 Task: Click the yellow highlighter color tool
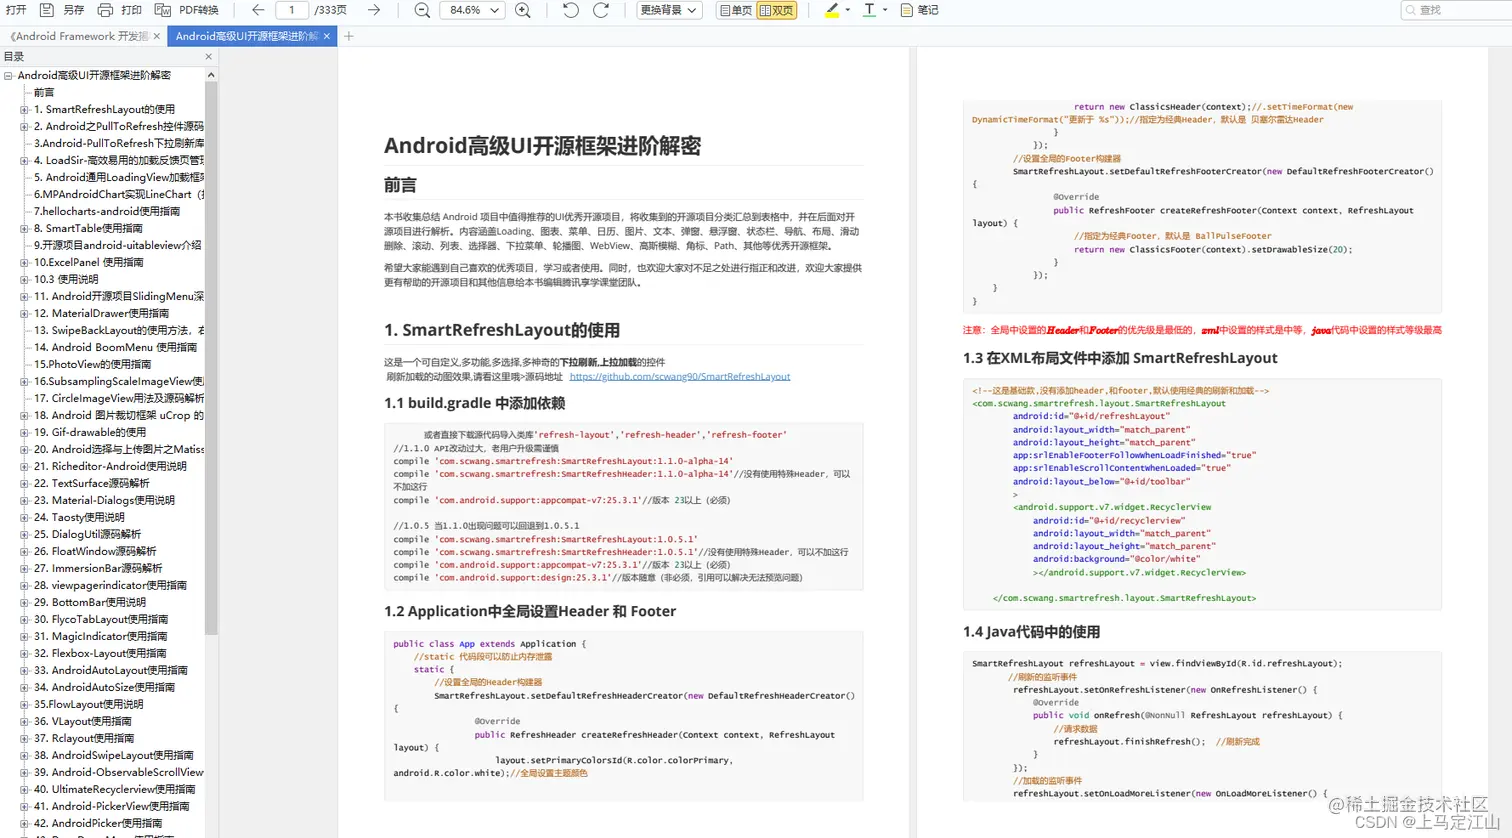click(832, 10)
